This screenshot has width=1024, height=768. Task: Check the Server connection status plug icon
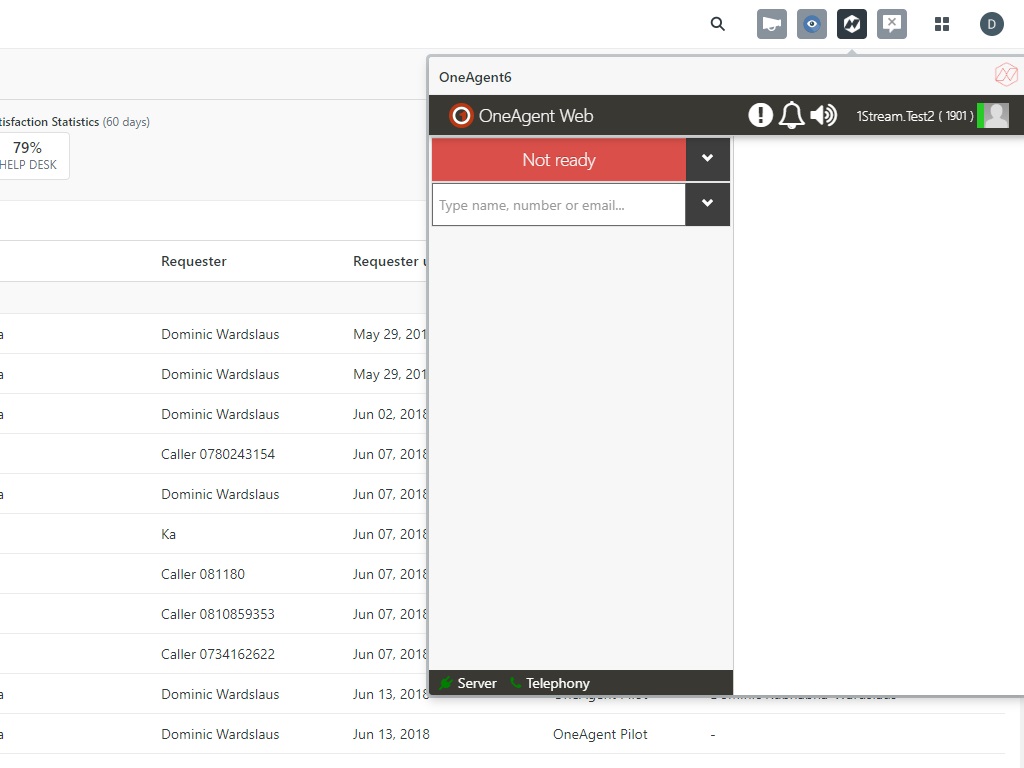(x=446, y=683)
